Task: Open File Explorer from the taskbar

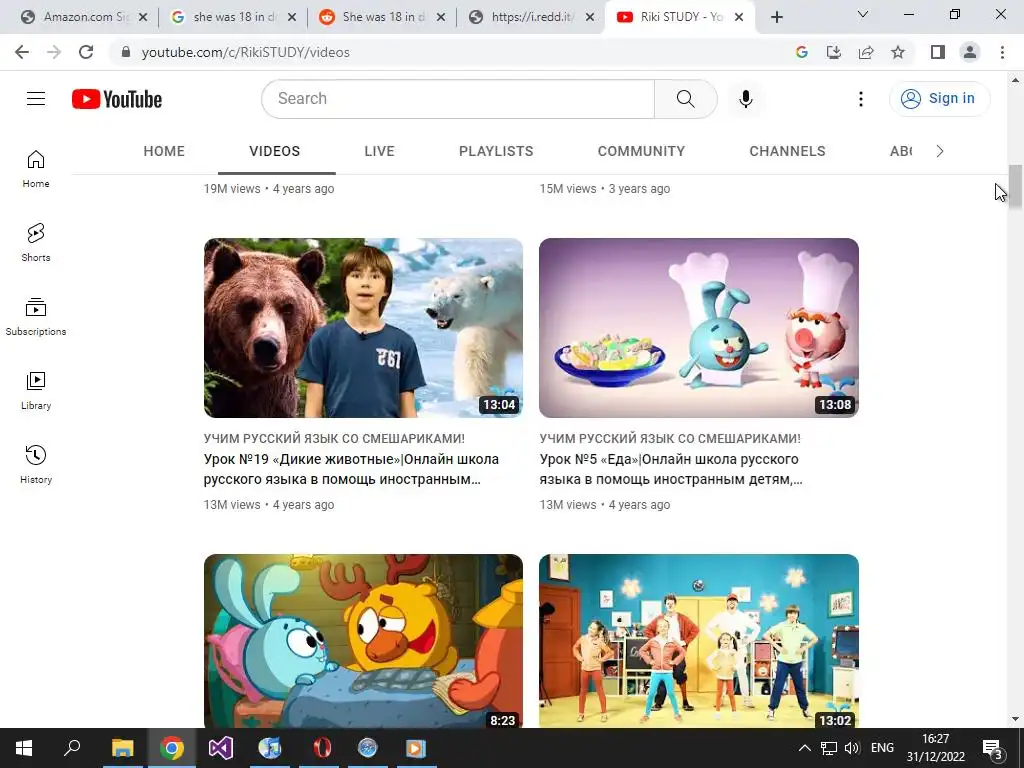Action: [122, 748]
